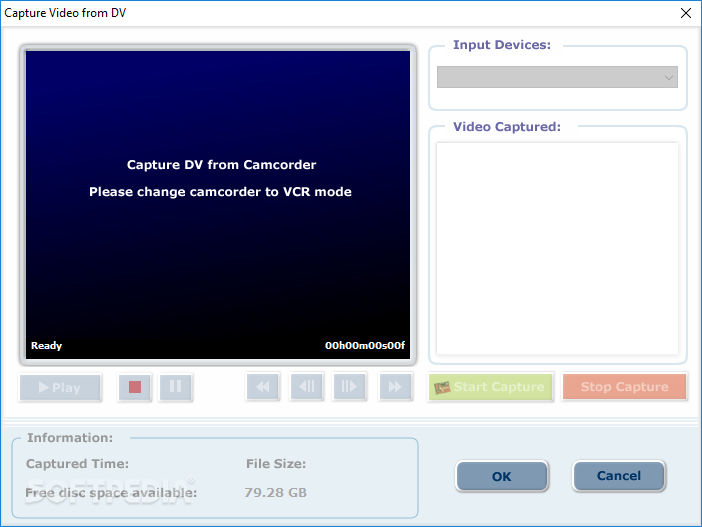Viewport: 702px width, 527px height.
Task: Click 'Capture DV from Camcorder' text
Action: [x=222, y=165]
